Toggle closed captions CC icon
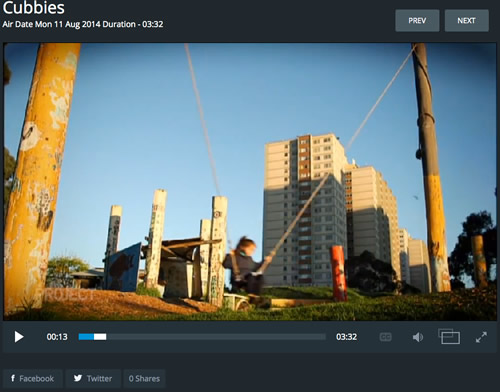The height and width of the screenshot is (392, 500). point(385,337)
